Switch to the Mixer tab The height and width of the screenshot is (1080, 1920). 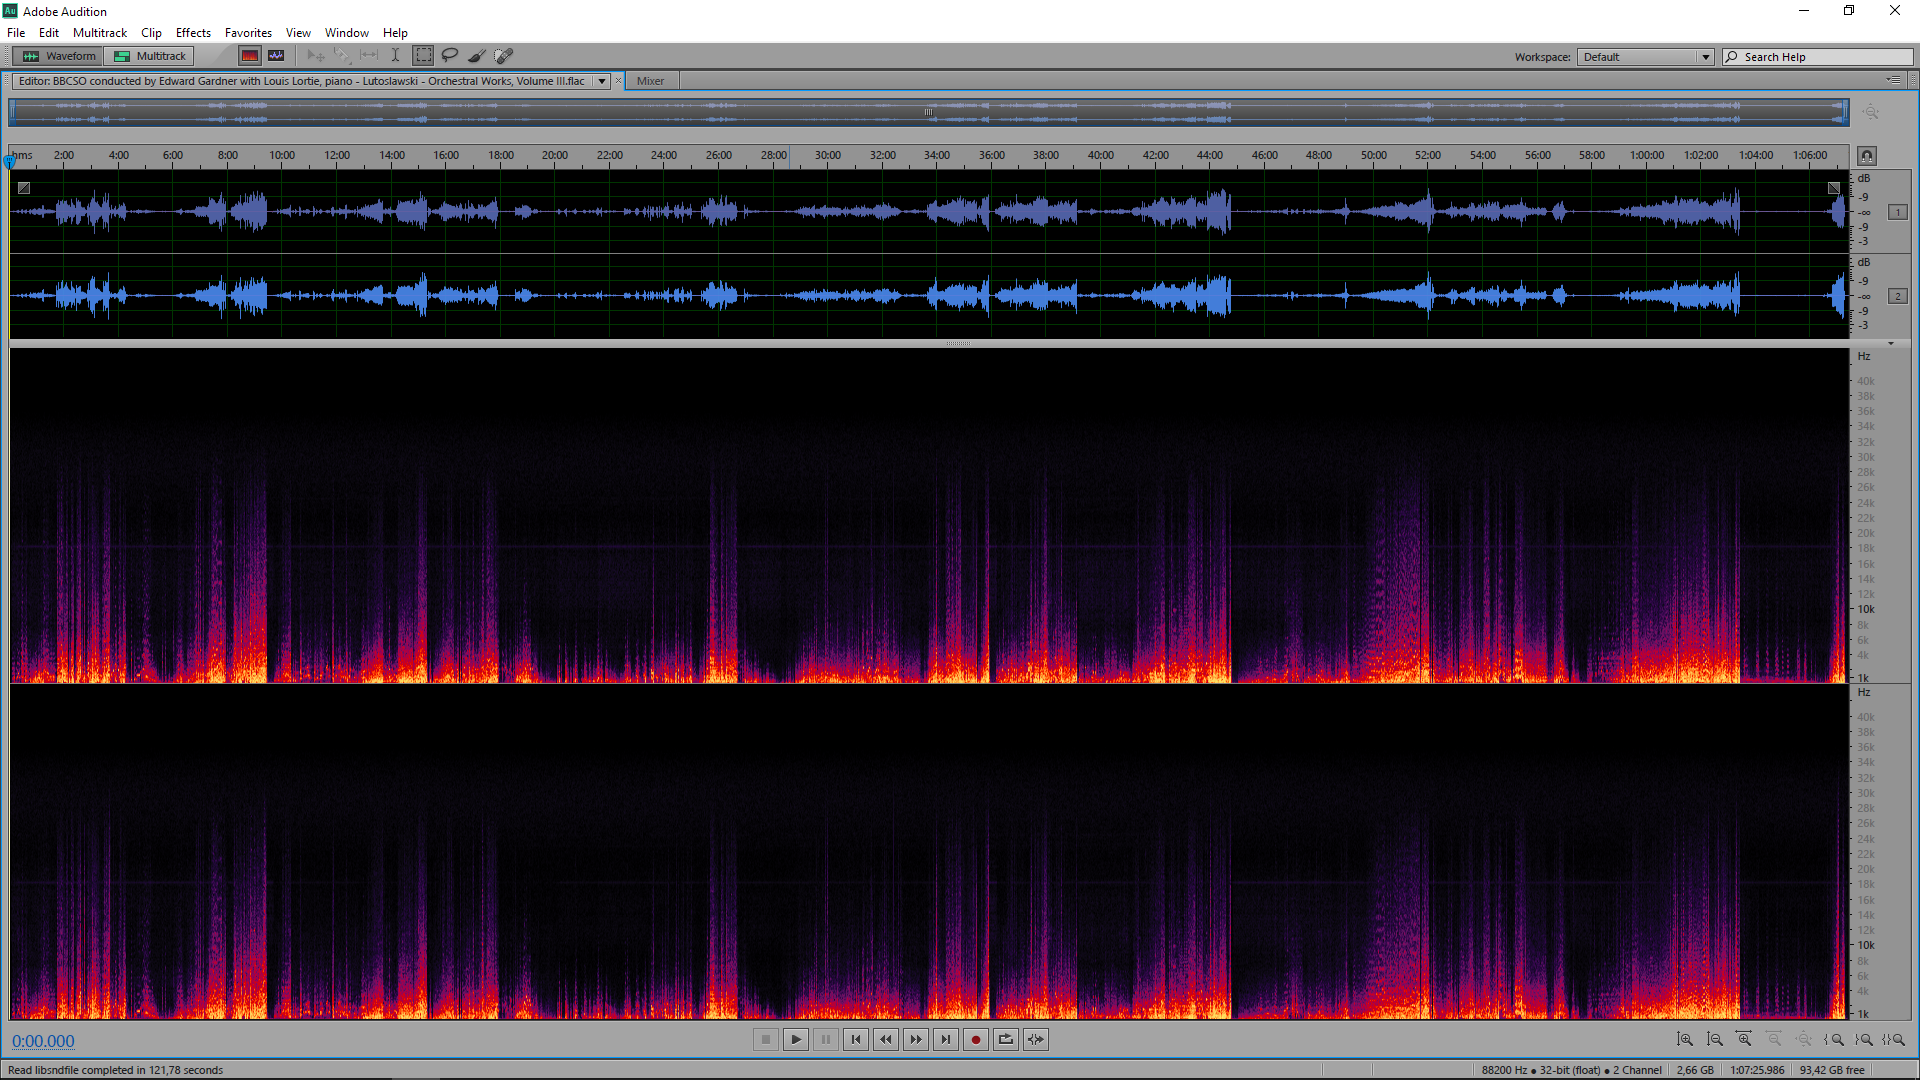650,81
